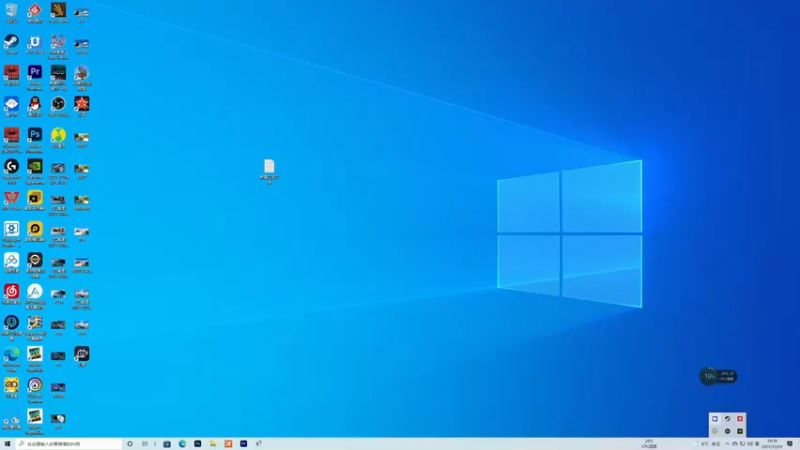The width and height of the screenshot is (800, 450).
Task: Open Microsoft Edge from the taskbar
Action: [x=182, y=444]
